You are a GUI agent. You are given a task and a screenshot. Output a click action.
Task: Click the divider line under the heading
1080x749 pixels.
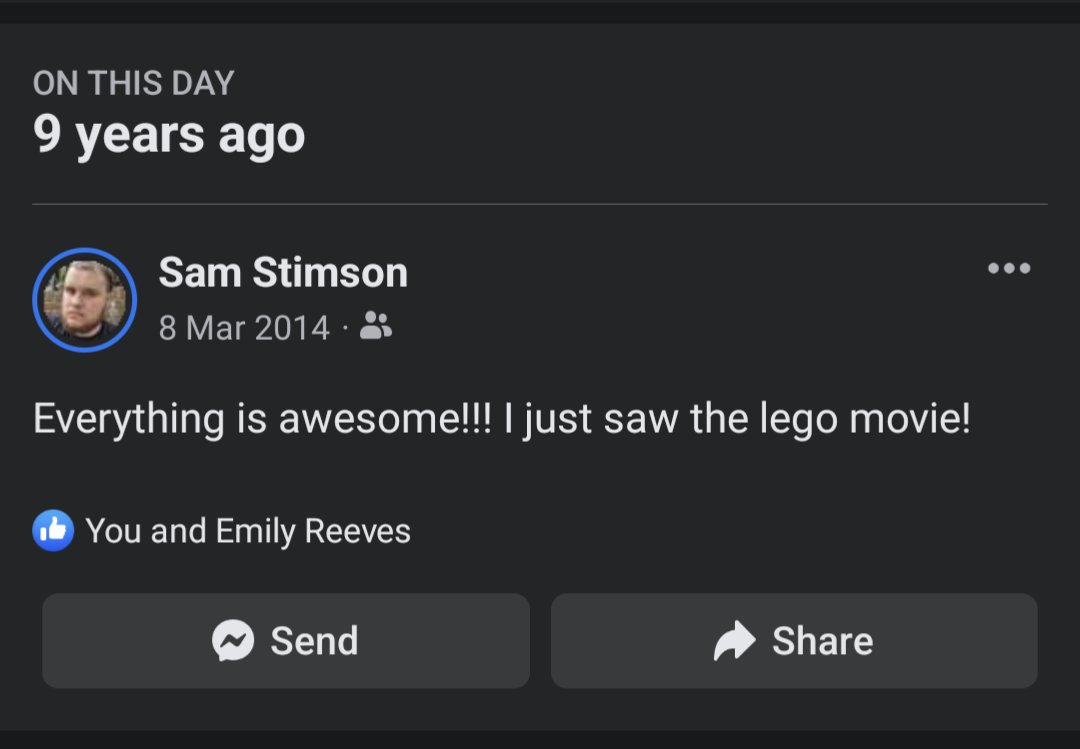point(540,204)
